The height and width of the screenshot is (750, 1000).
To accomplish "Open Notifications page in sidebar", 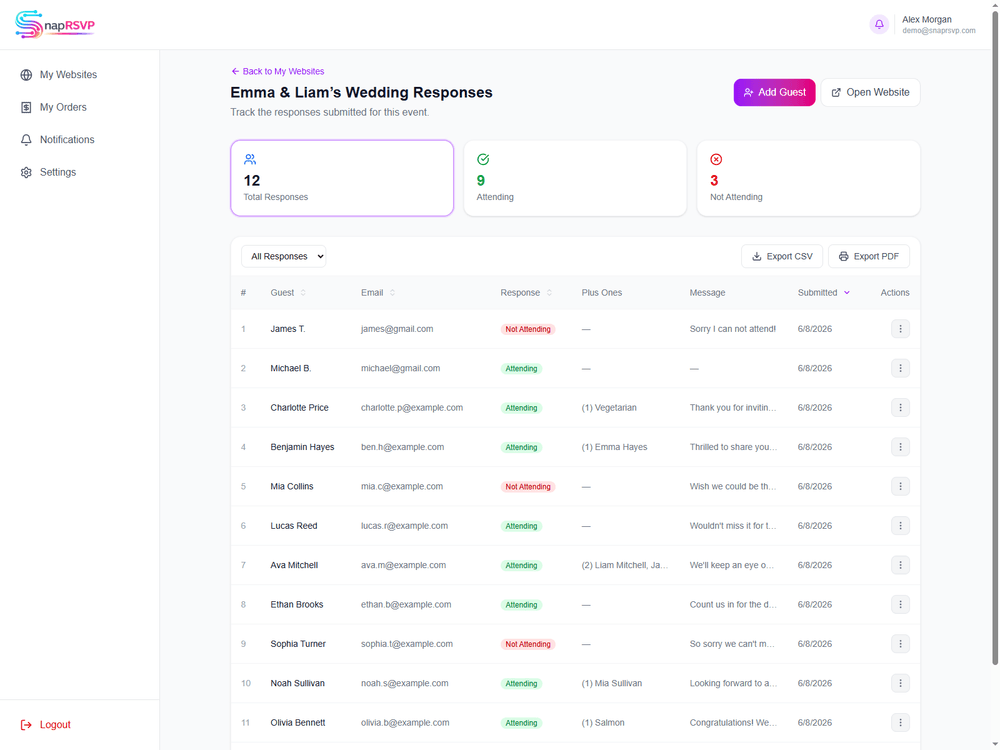I will [67, 140].
